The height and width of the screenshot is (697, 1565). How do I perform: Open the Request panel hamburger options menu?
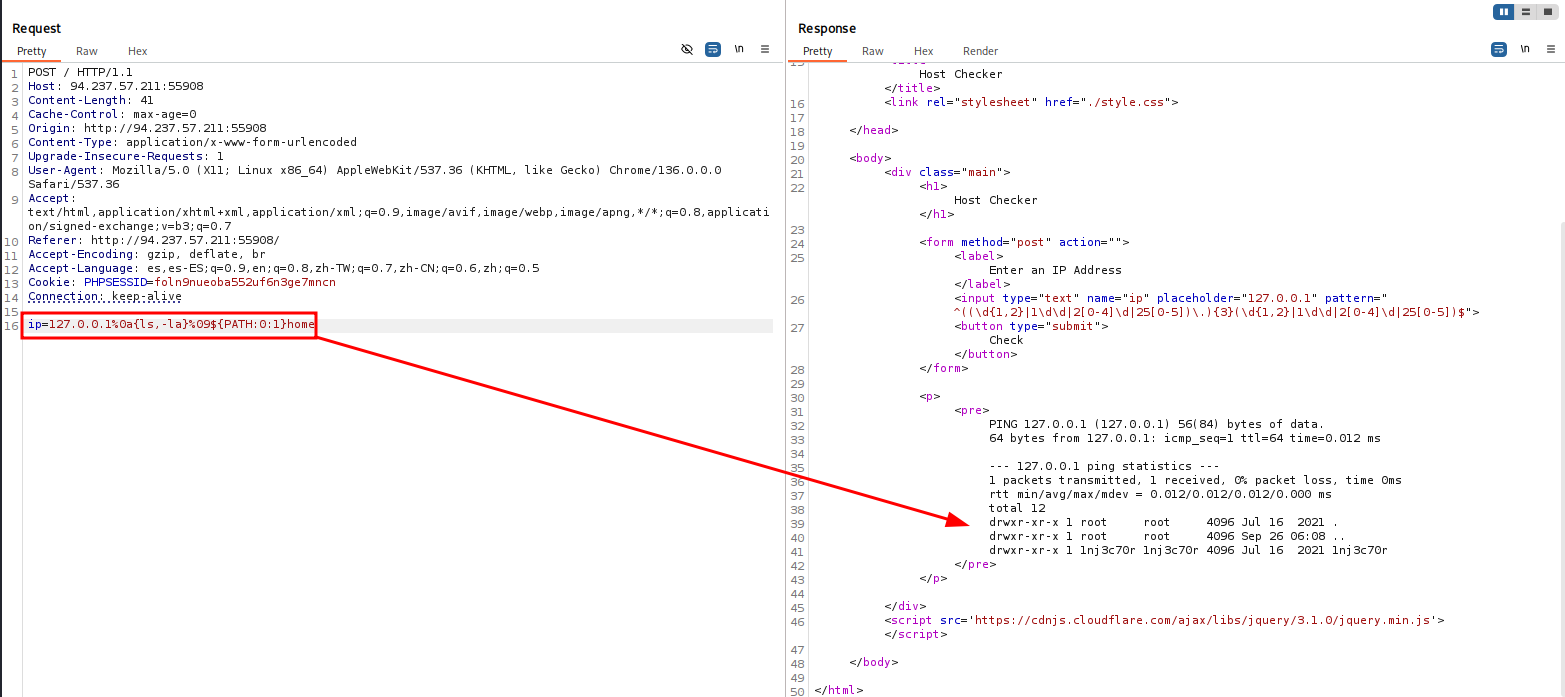[x=765, y=48]
